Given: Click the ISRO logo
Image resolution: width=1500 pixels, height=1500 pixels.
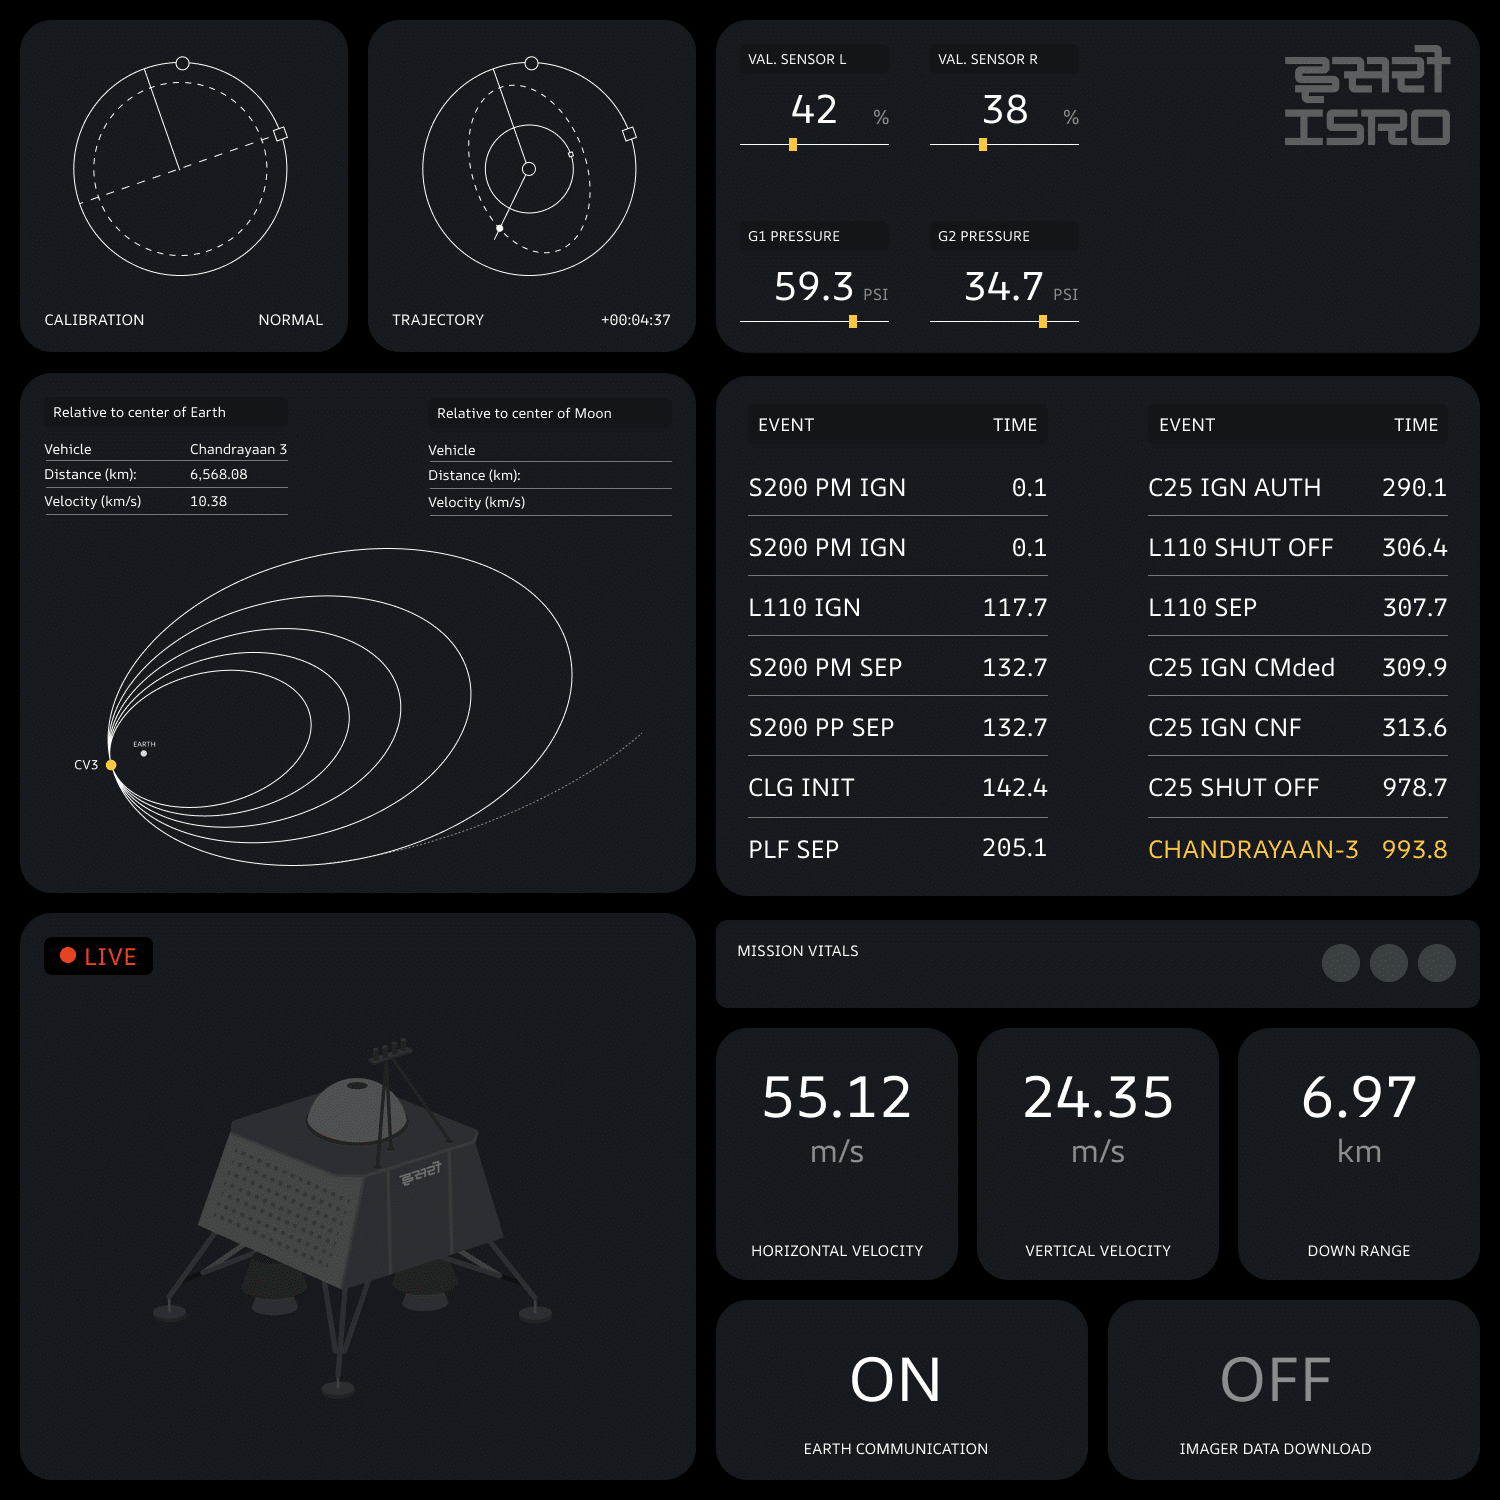Looking at the screenshot, I should 1366,97.
